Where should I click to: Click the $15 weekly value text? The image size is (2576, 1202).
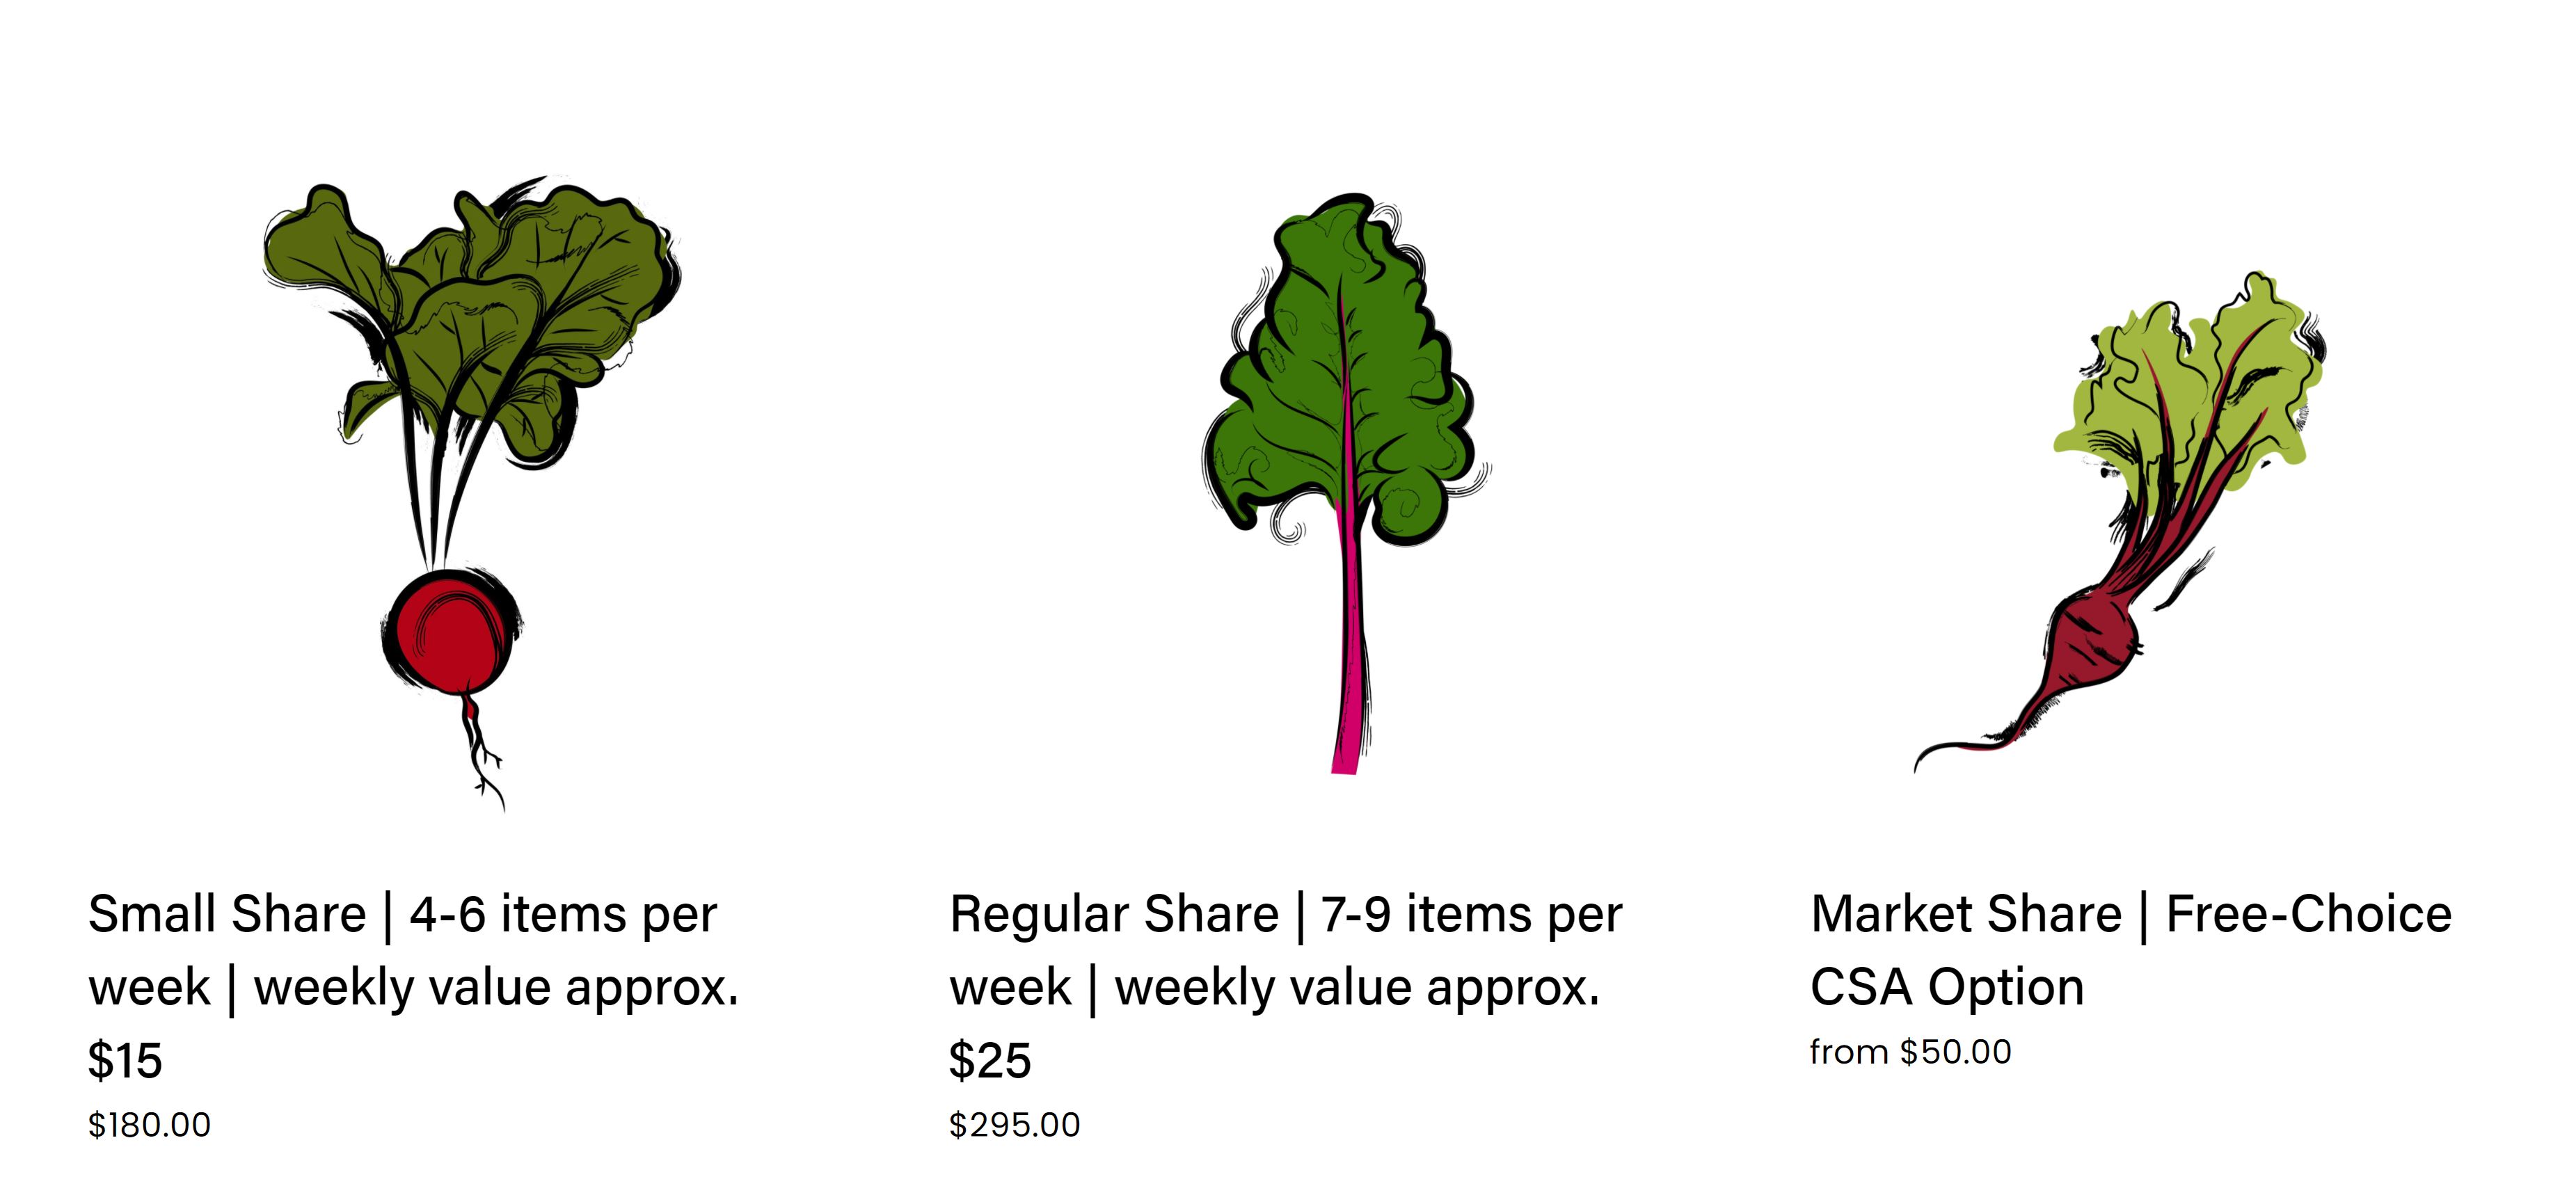(x=125, y=1060)
